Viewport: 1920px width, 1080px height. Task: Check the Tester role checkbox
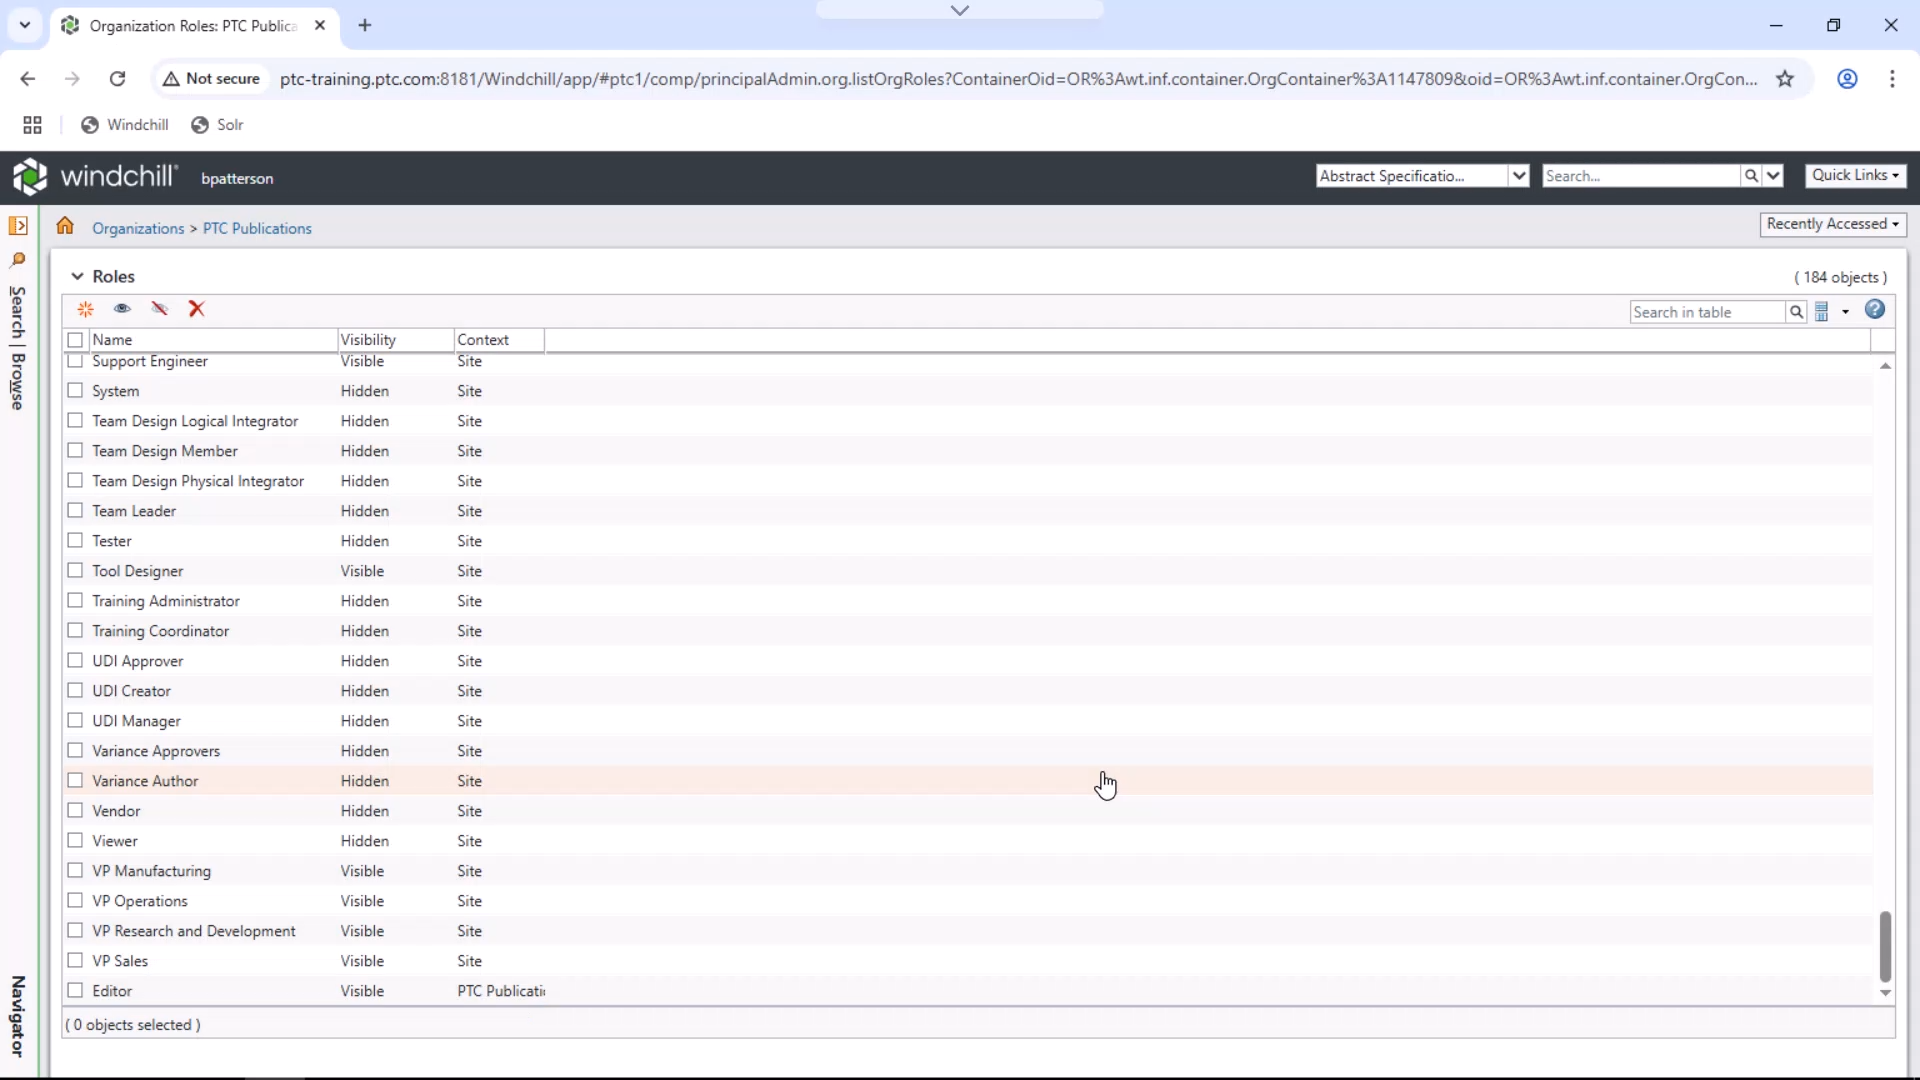click(x=75, y=540)
